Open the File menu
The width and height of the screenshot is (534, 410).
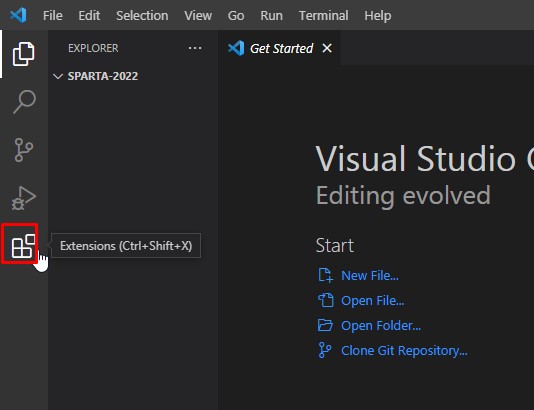pyautogui.click(x=53, y=16)
